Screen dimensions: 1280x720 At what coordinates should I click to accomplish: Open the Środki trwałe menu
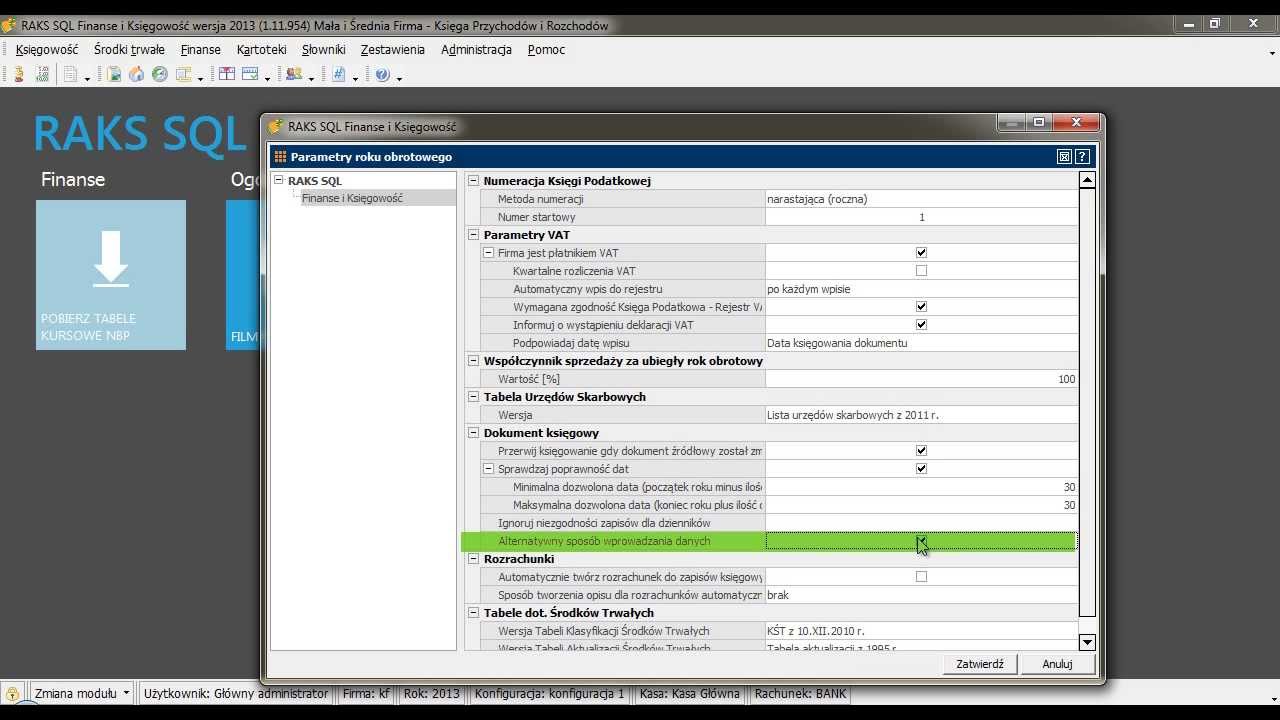[x=129, y=49]
